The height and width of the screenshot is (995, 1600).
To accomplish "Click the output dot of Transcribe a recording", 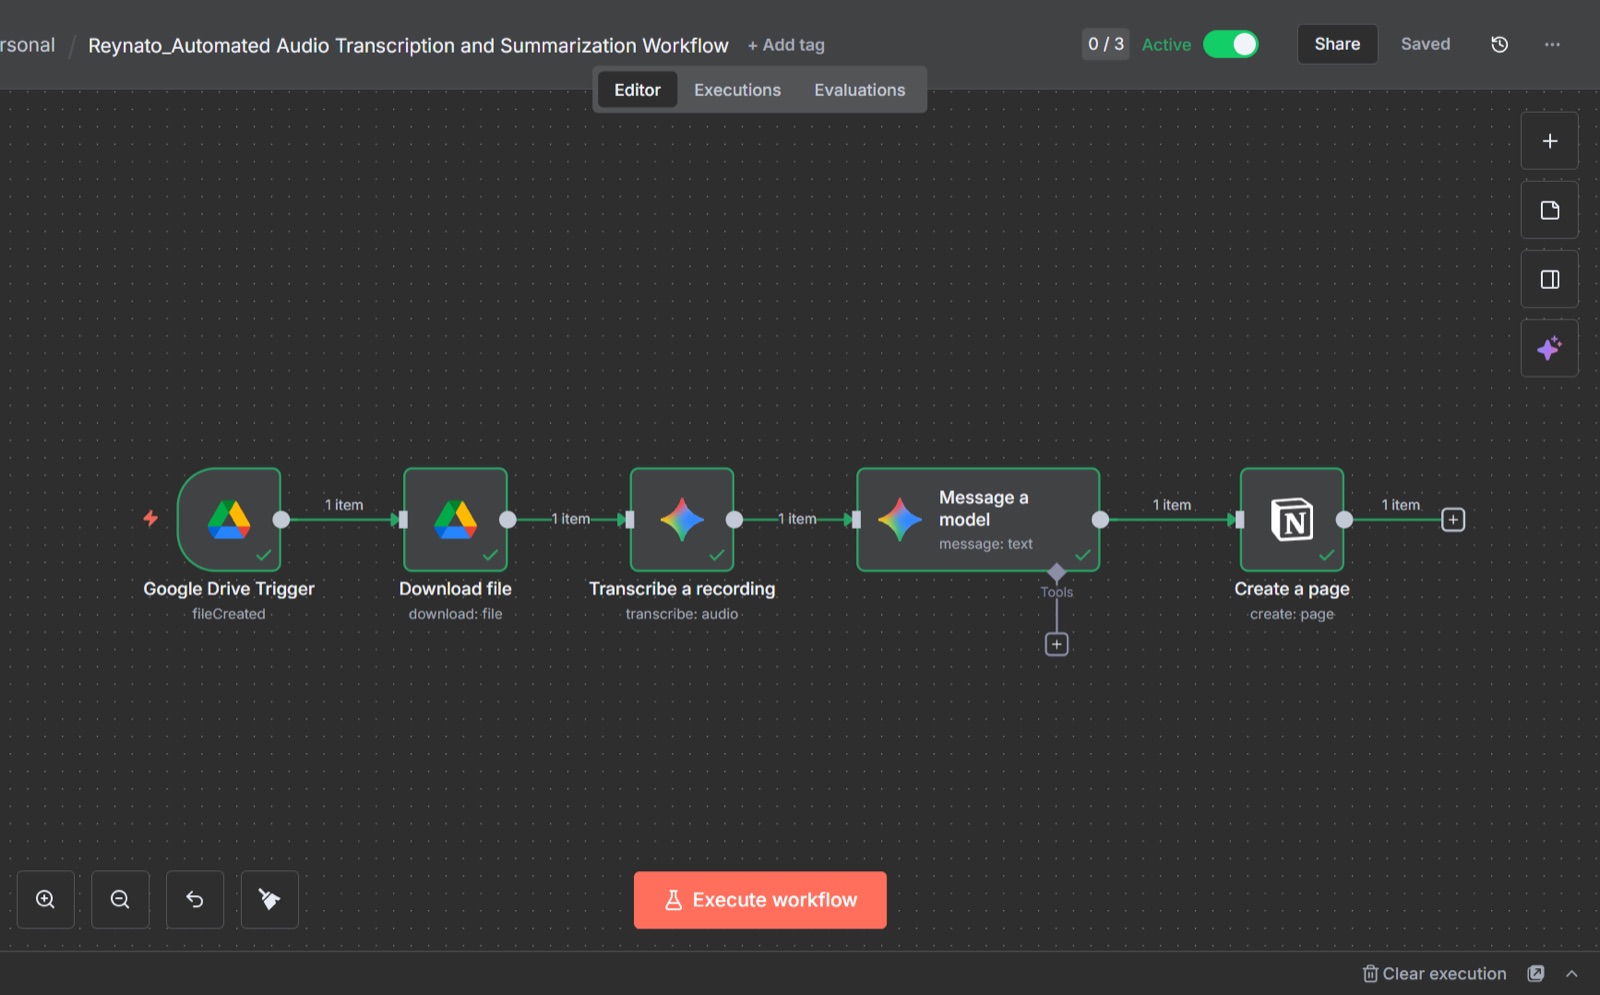I will 734,520.
